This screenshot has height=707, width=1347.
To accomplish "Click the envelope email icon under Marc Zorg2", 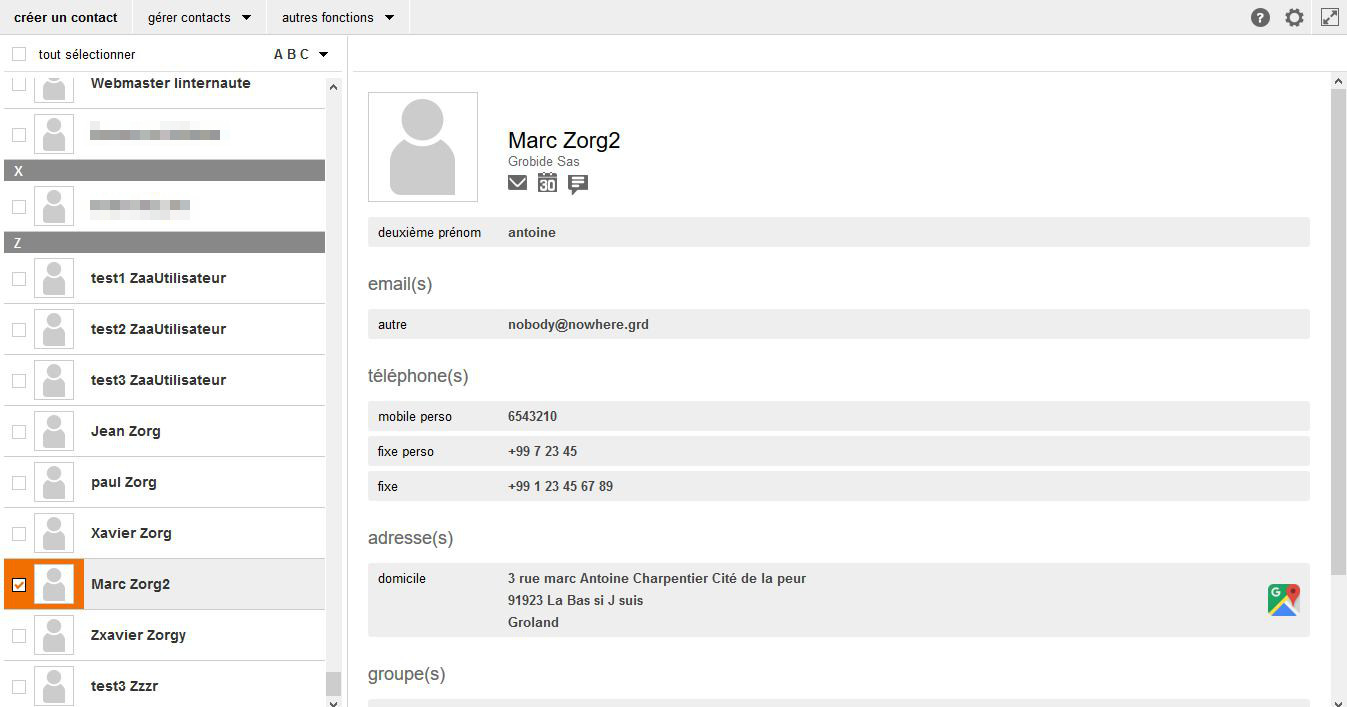I will point(517,183).
